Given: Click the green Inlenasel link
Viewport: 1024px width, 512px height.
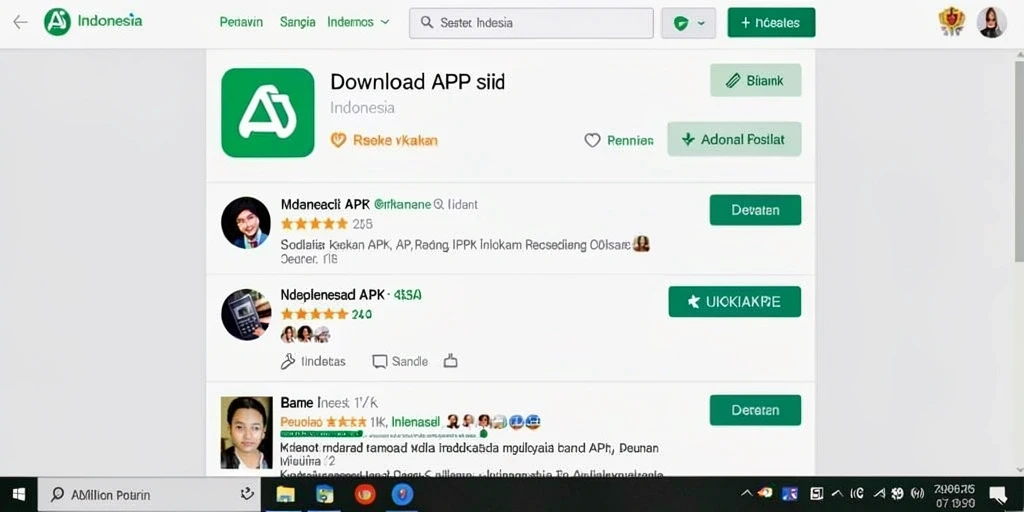Looking at the screenshot, I should point(414,422).
